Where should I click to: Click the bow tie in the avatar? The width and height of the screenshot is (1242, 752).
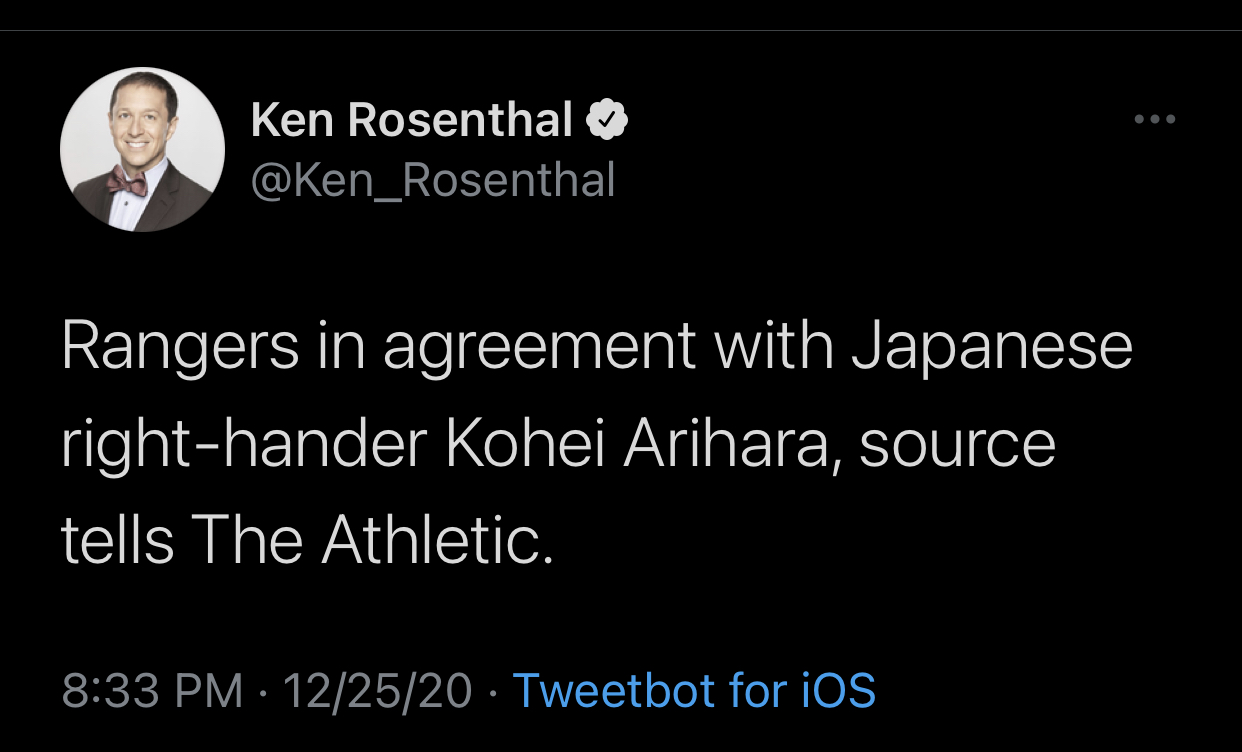127,180
